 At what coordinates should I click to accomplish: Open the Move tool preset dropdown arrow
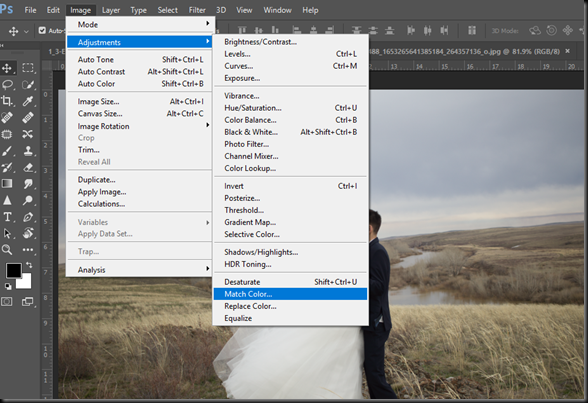click(26, 31)
